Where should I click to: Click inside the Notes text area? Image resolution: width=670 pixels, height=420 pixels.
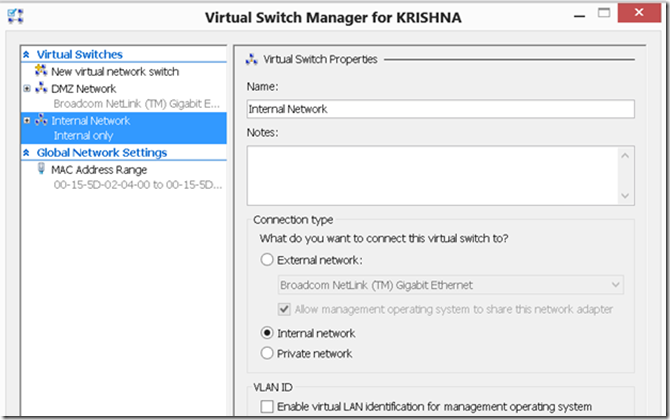click(432, 176)
